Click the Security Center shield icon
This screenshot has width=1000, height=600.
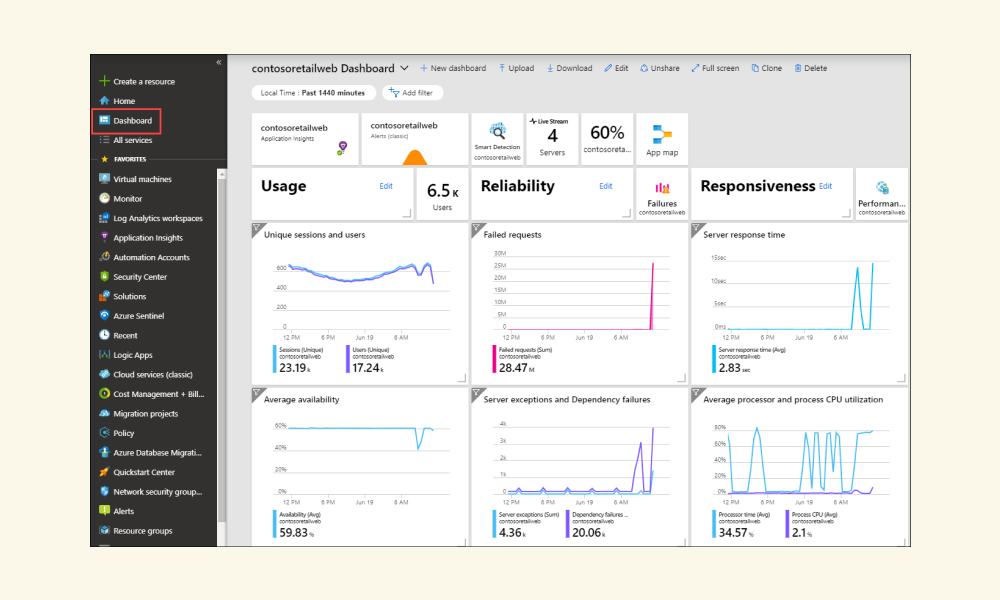pyautogui.click(x=105, y=277)
